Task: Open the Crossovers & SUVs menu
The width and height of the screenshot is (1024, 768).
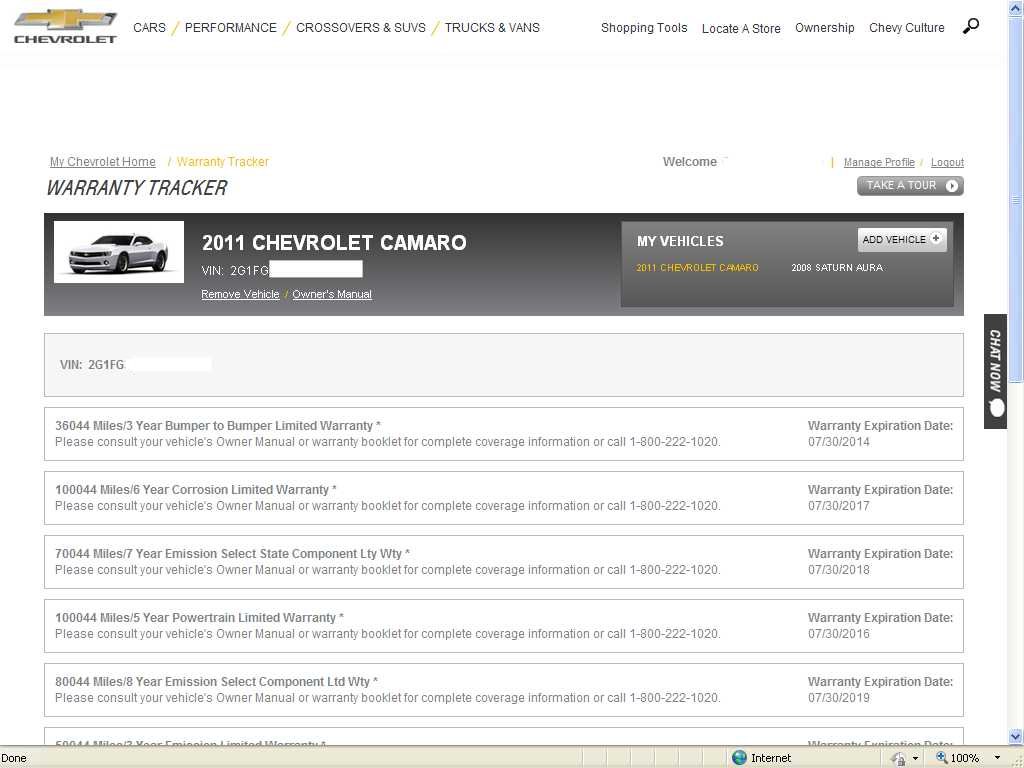Action: [360, 28]
